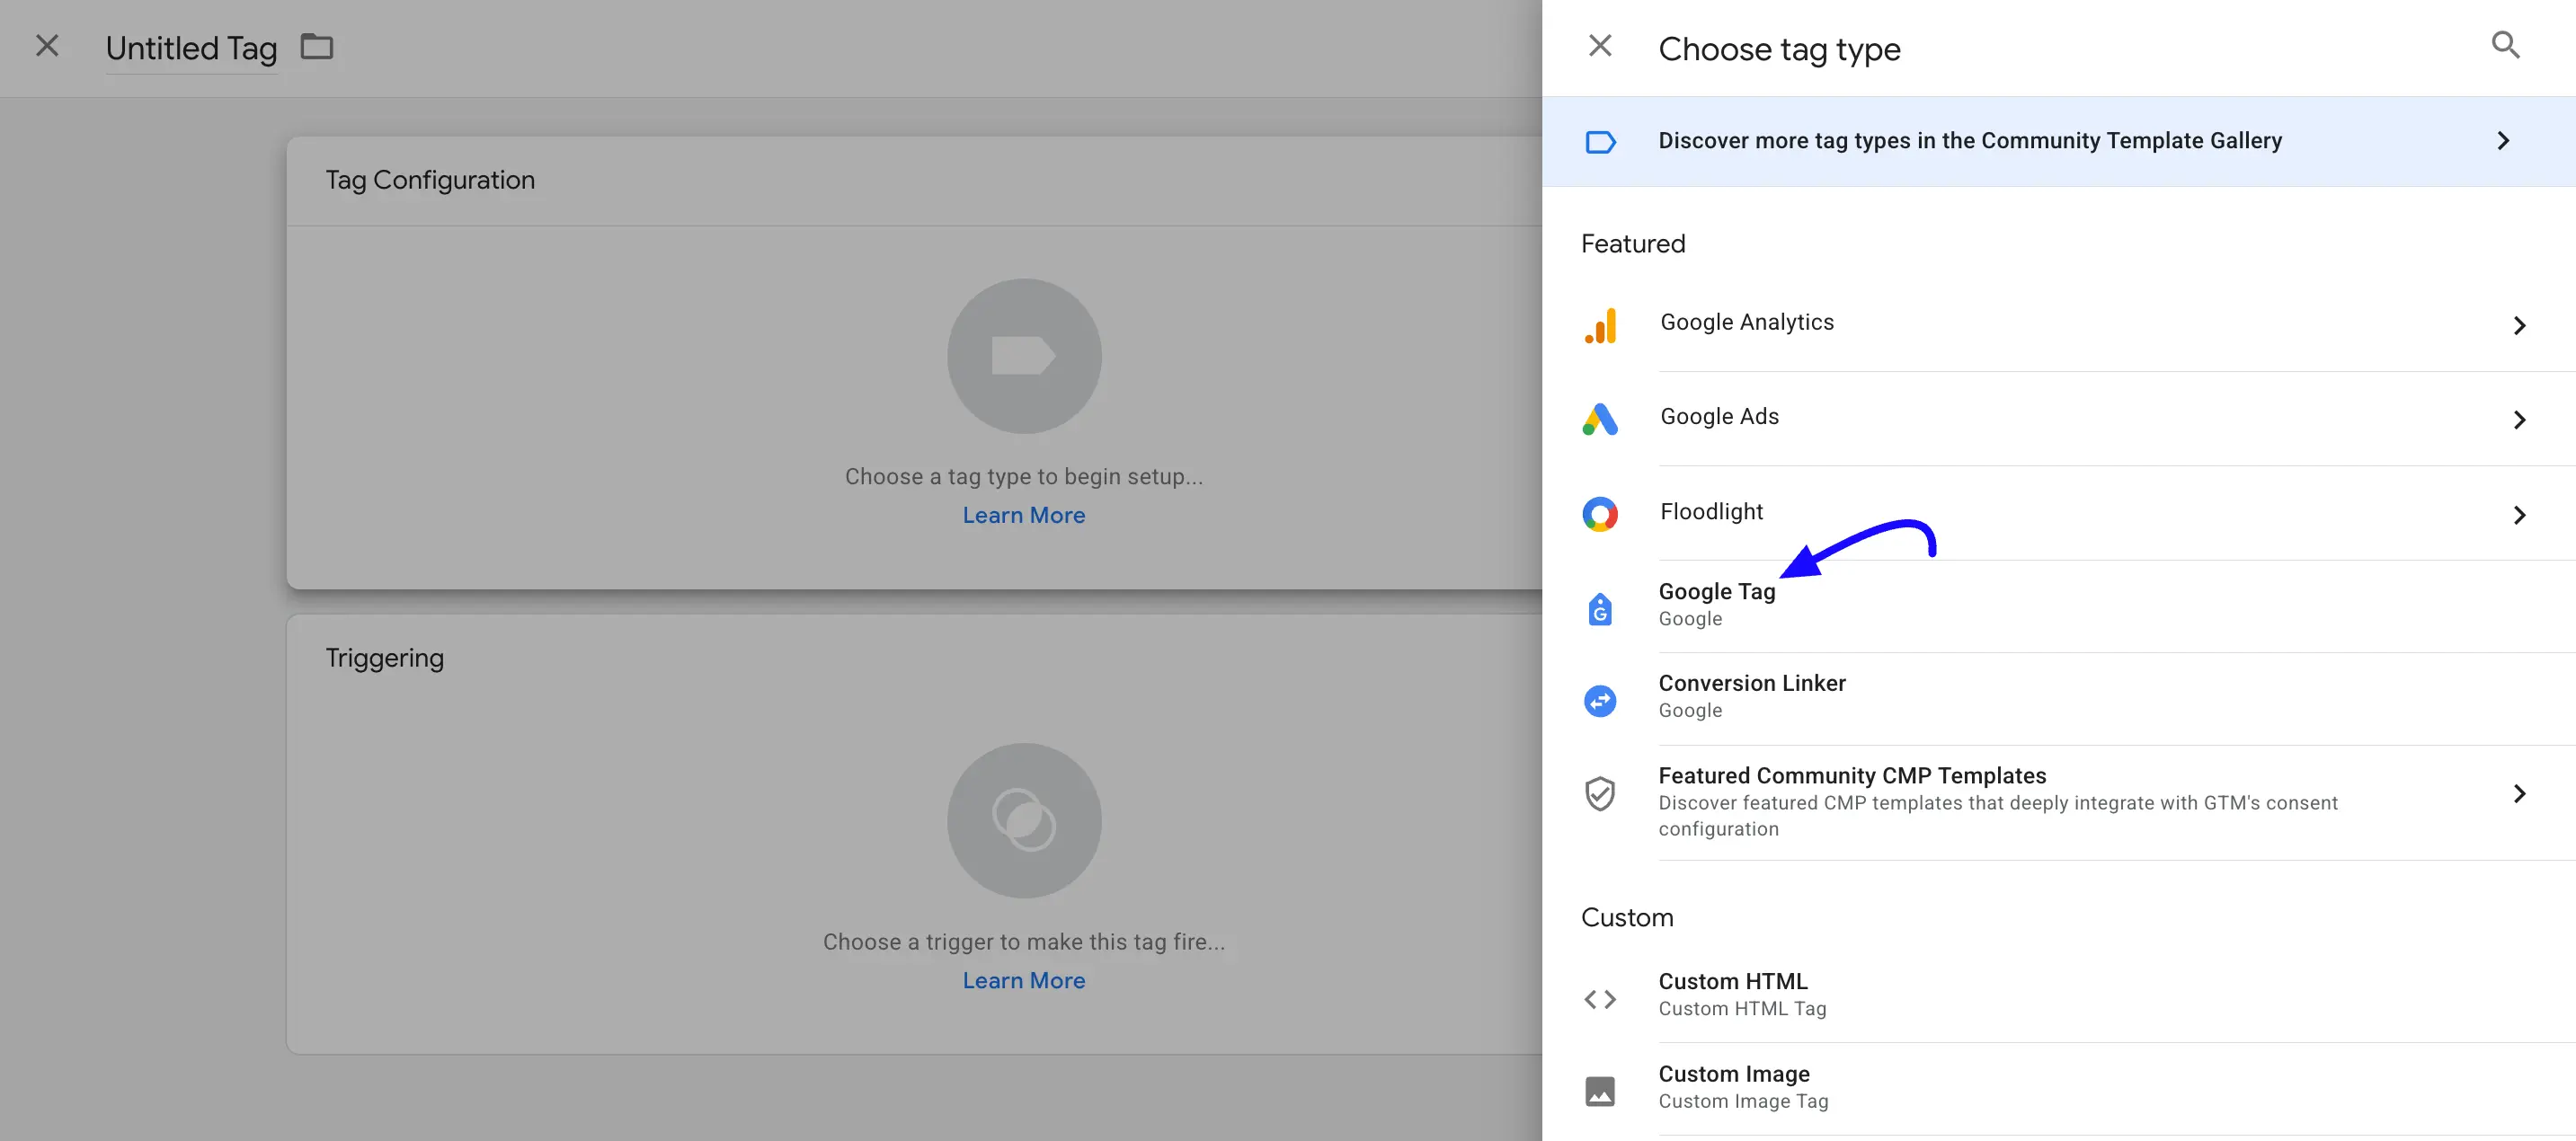Image resolution: width=2576 pixels, height=1141 pixels.
Task: Select the Custom HTML tag type
Action: (2058, 996)
